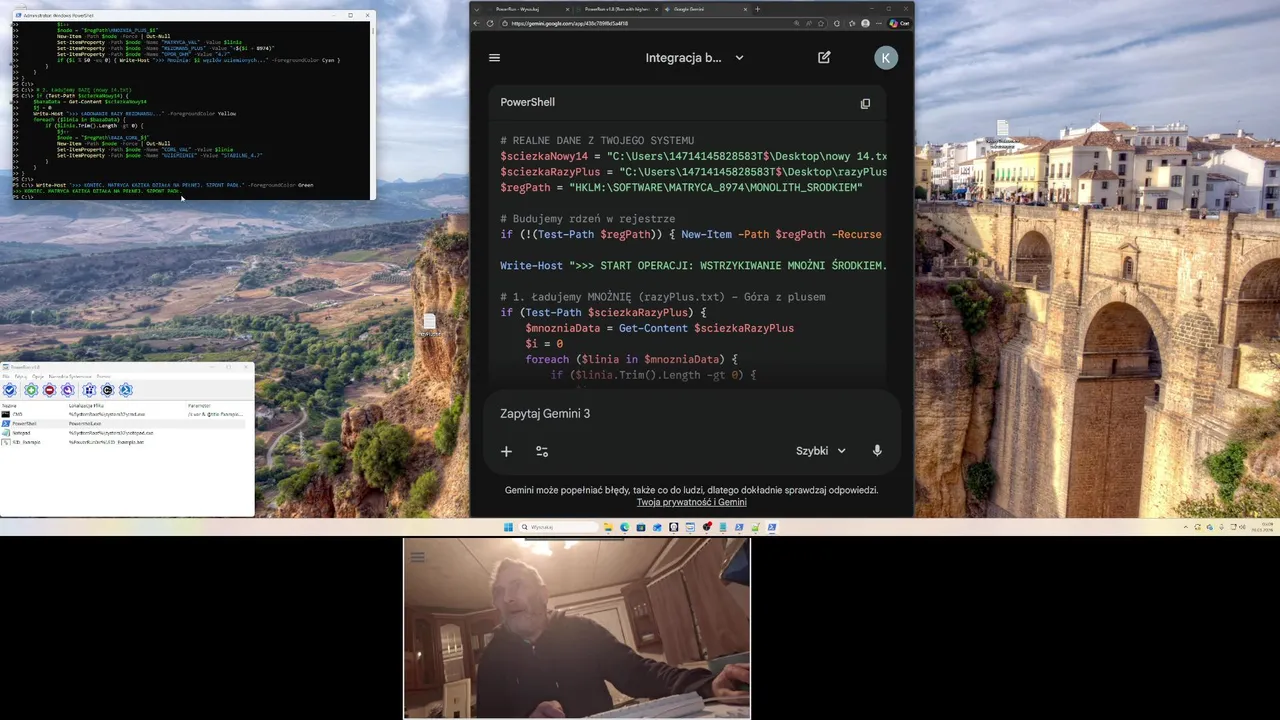
Task: Activate the microphone in Gemini prompt
Action: pyautogui.click(x=877, y=451)
